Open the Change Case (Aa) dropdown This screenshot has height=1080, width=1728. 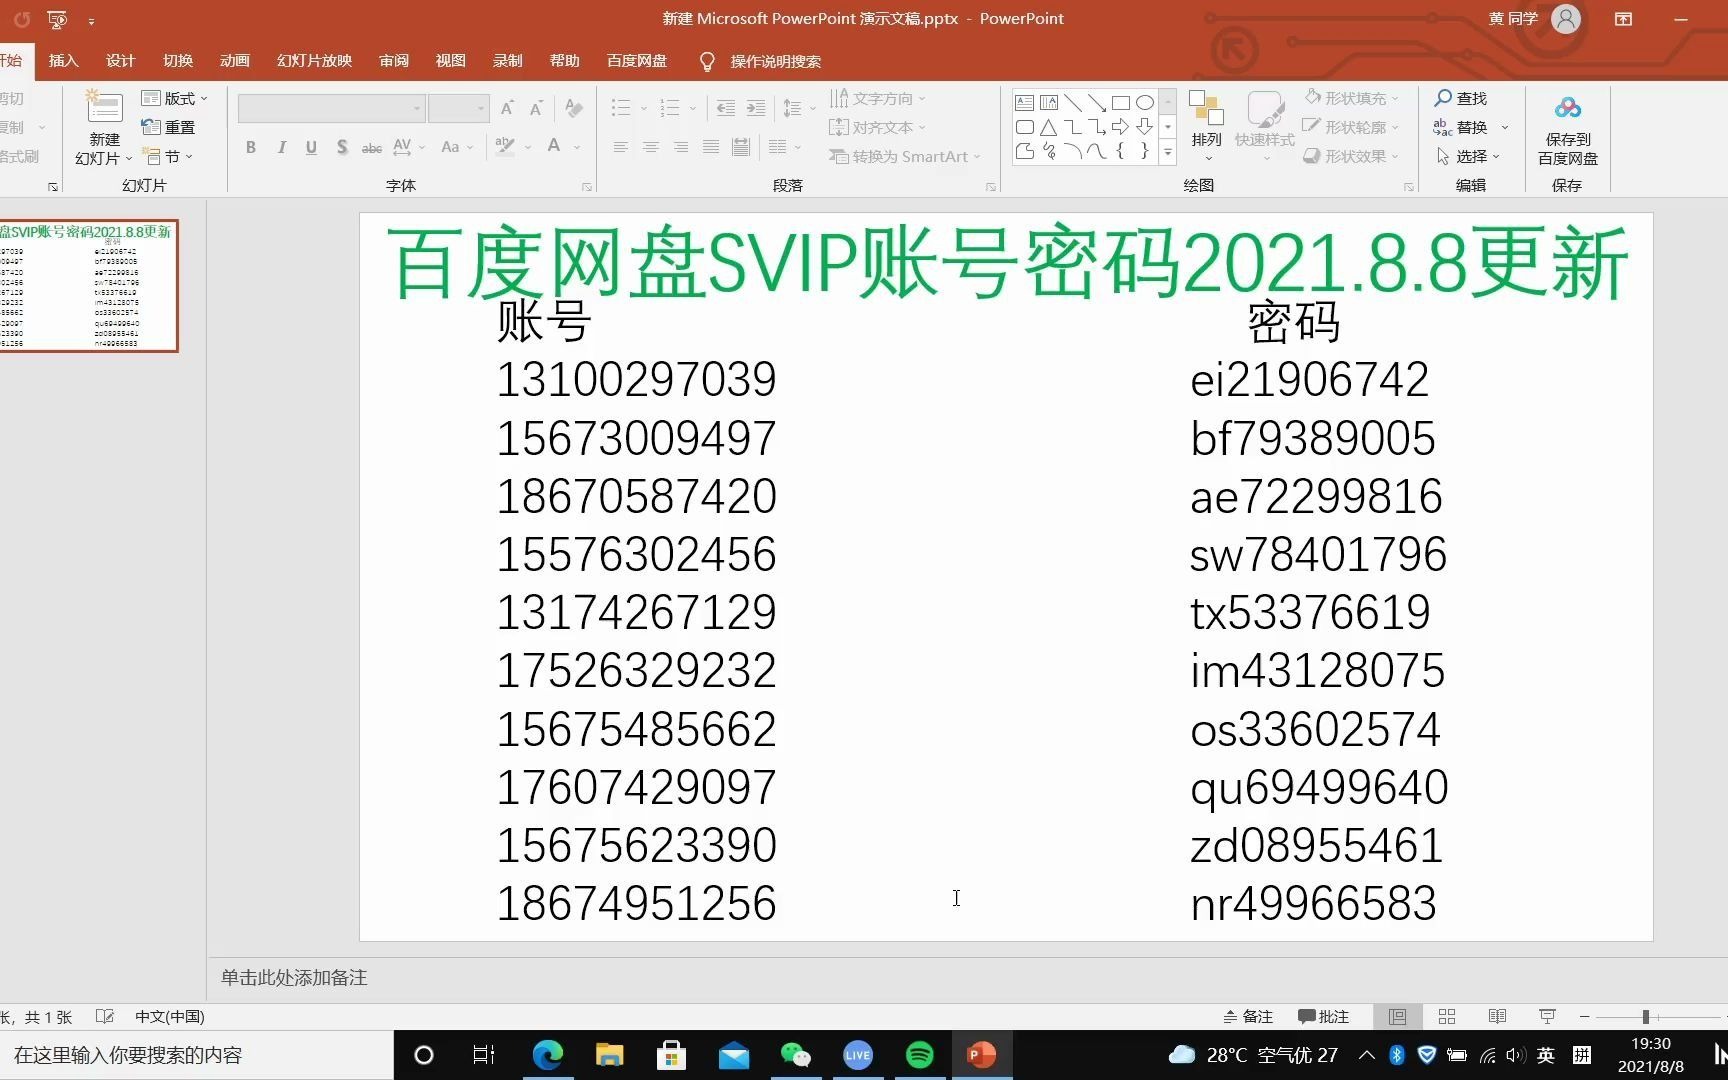point(457,147)
